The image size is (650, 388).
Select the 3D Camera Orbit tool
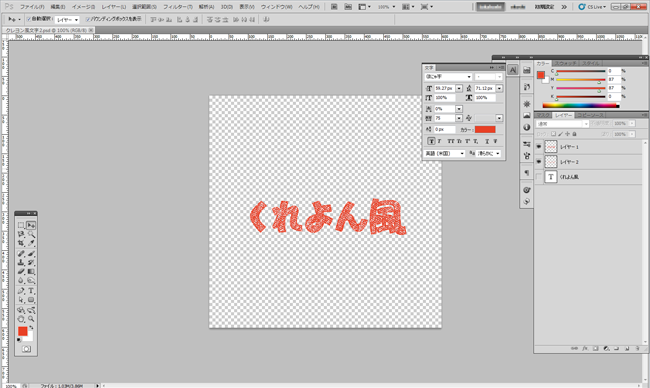click(31, 310)
